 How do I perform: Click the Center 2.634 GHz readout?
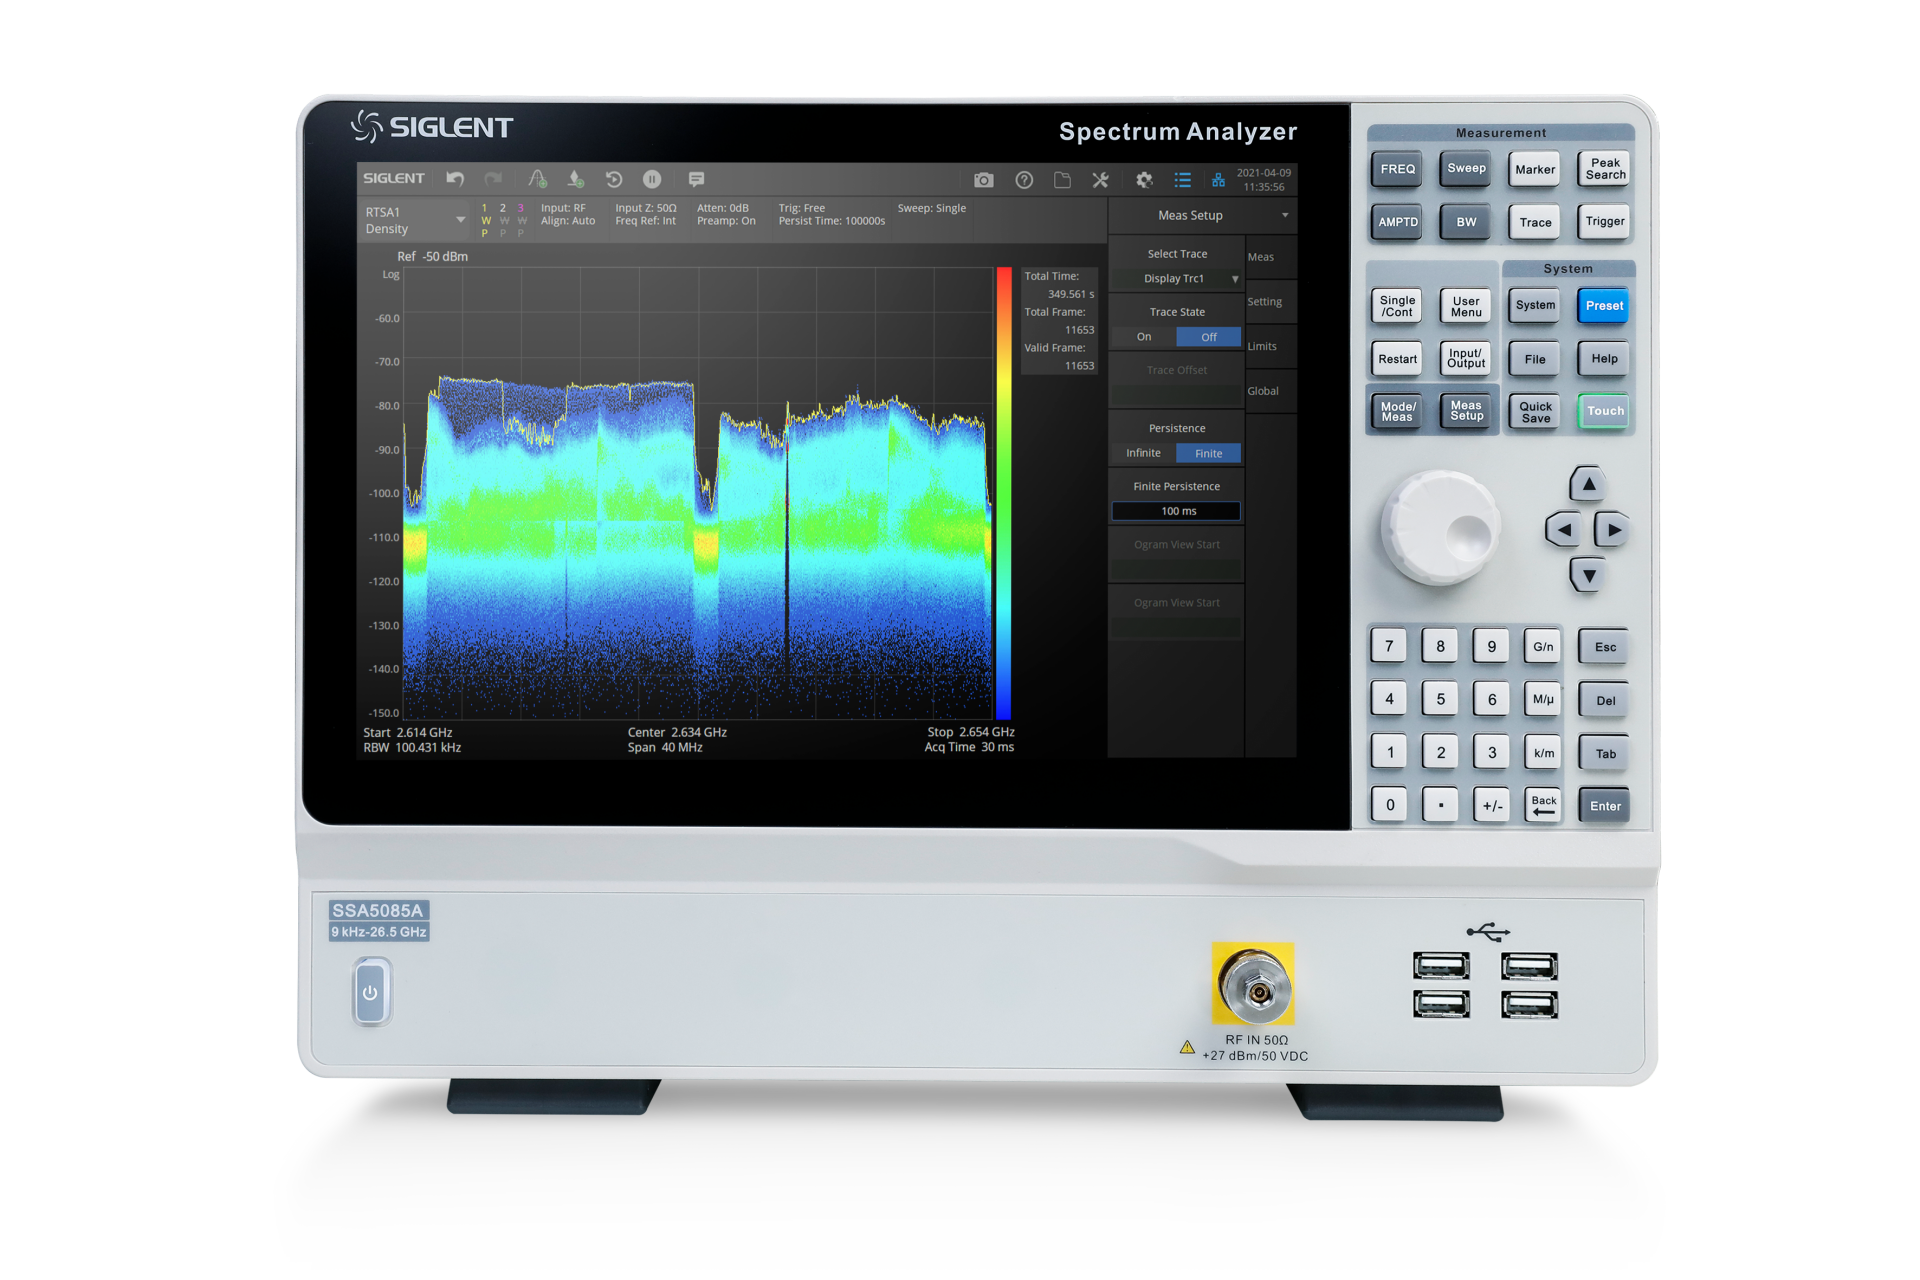coord(677,732)
